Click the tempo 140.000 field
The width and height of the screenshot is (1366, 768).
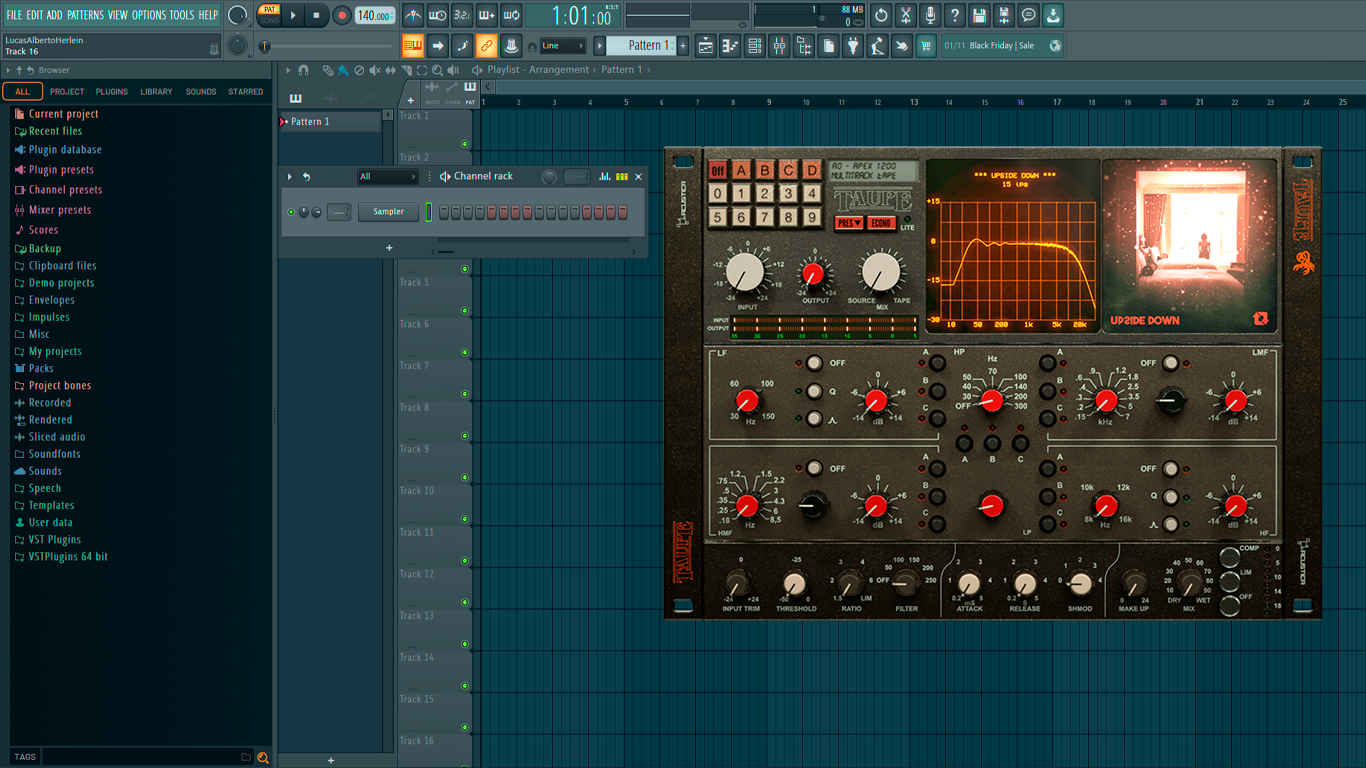[x=375, y=15]
